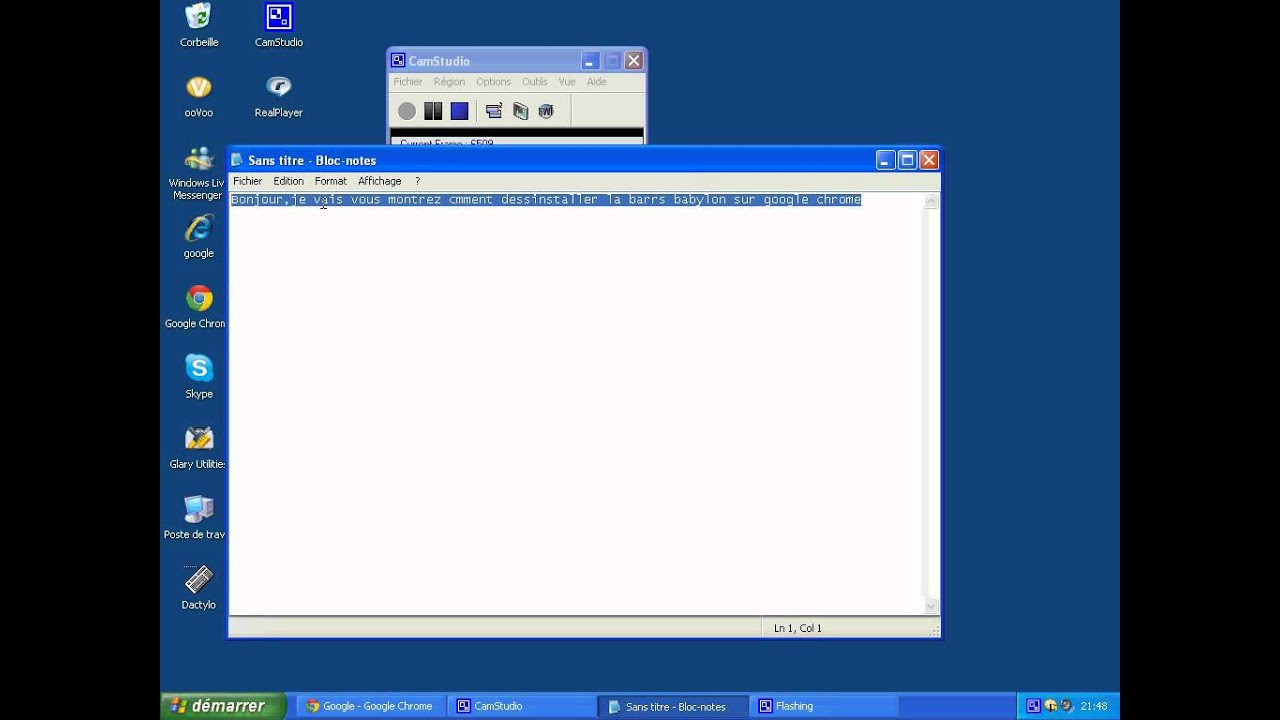Screen dimensions: 1280x720
Task: Click the 'Ln 1, Col 1' status bar entry
Action: [x=798, y=628]
